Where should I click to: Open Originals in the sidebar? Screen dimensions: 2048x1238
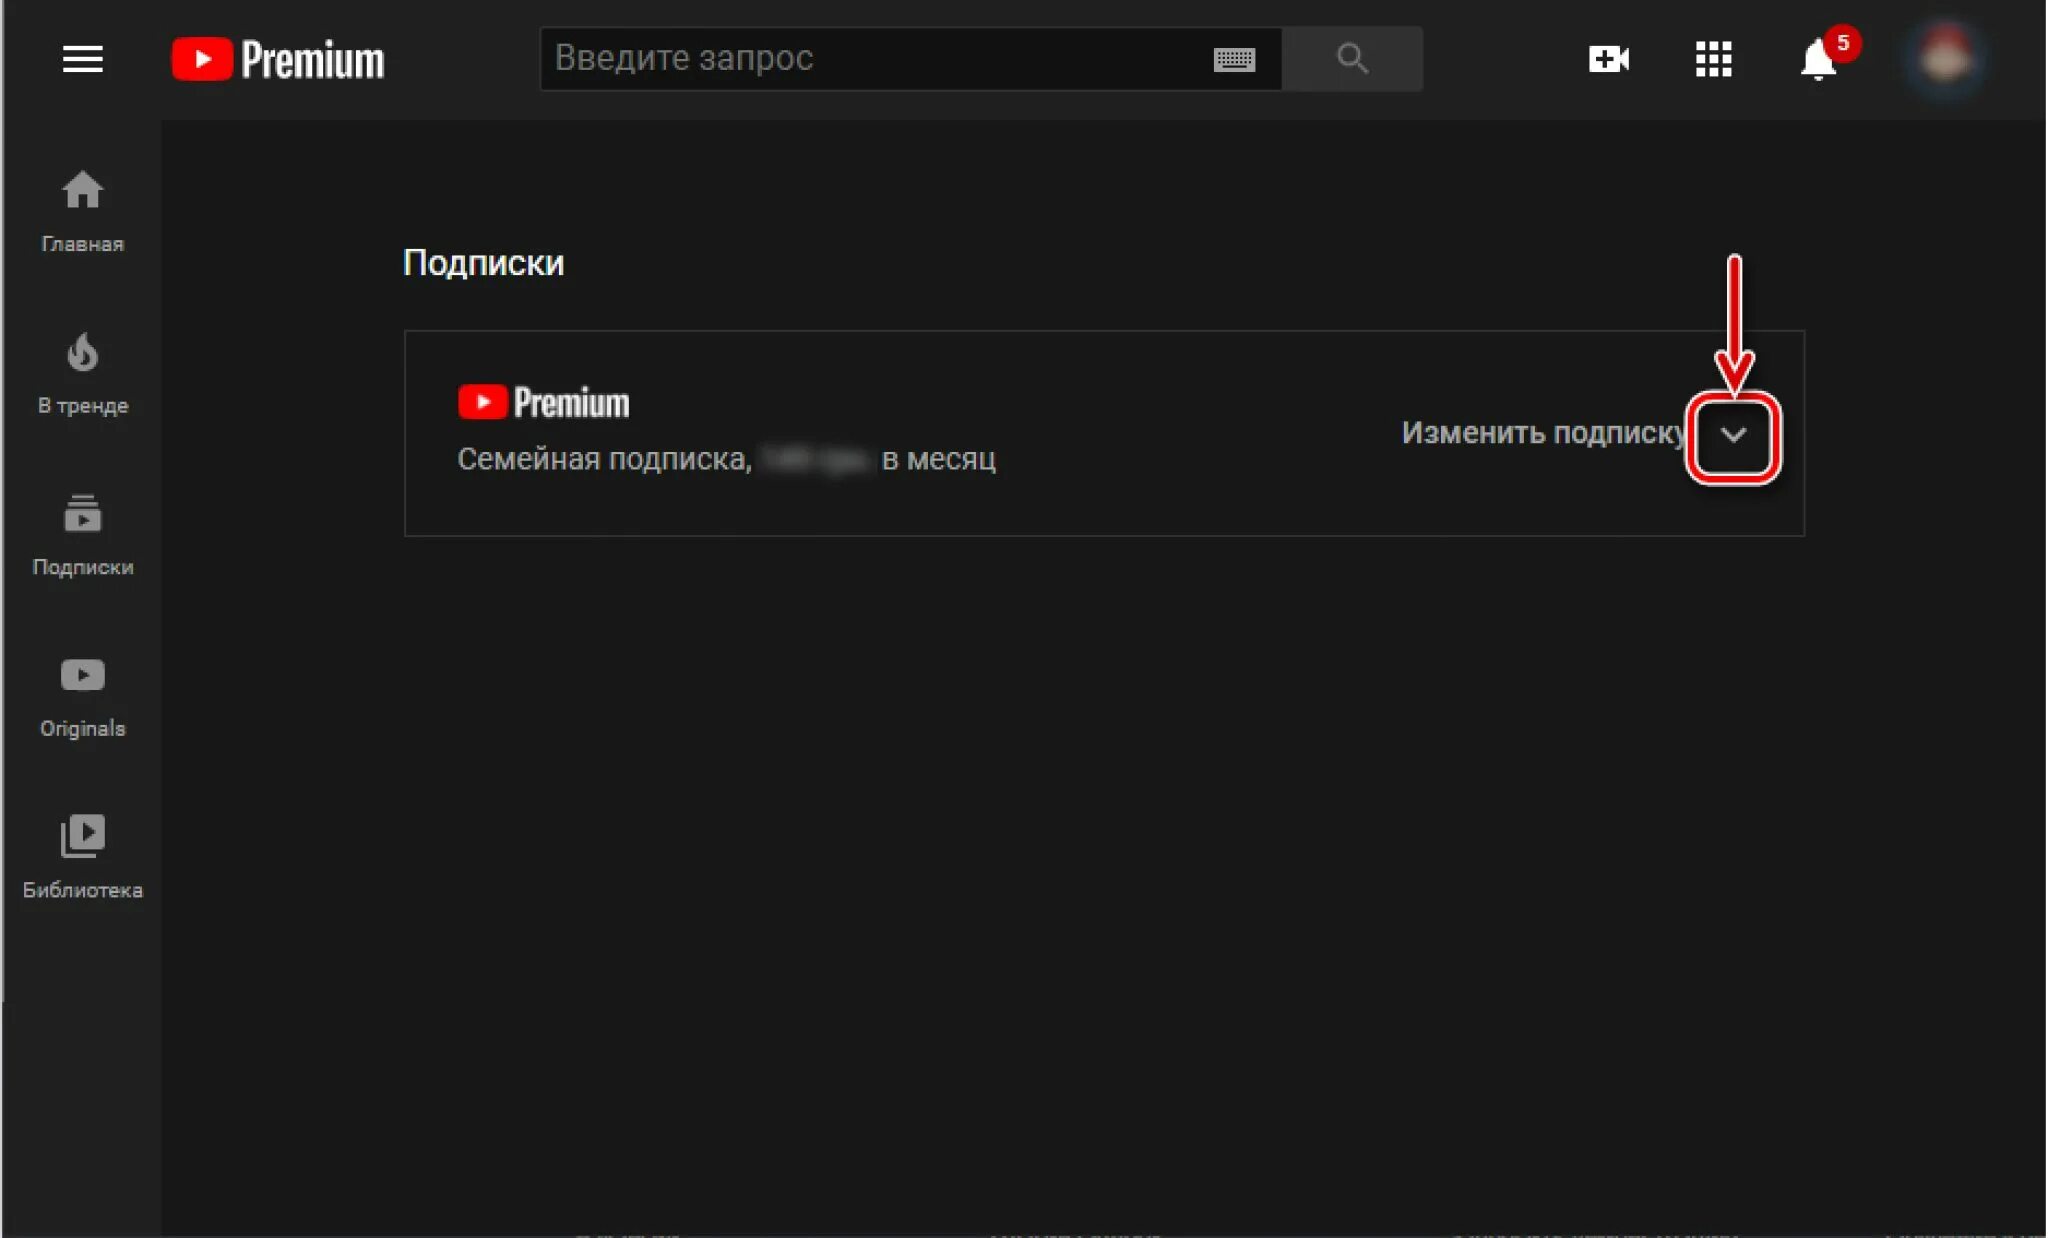point(82,697)
